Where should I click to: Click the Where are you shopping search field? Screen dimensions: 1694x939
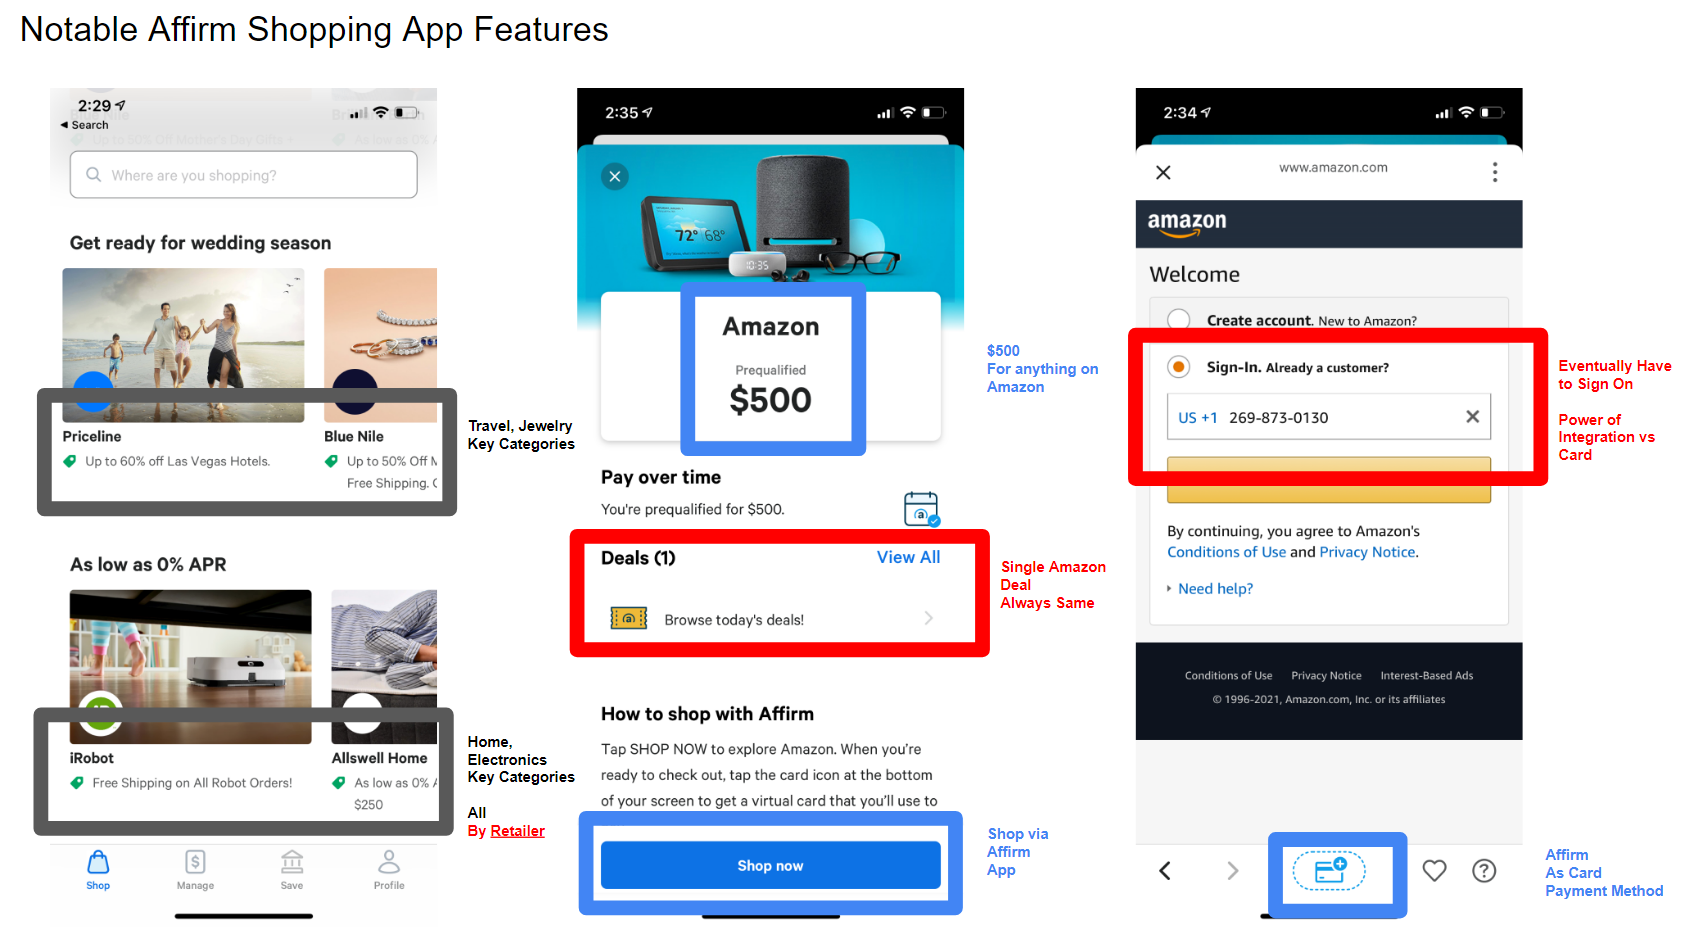pyautogui.click(x=244, y=175)
